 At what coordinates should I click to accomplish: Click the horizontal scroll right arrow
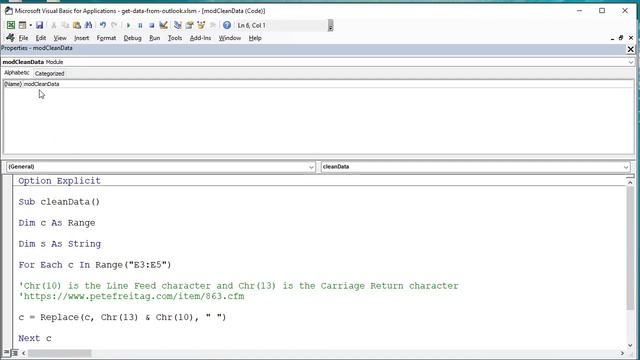(622, 353)
